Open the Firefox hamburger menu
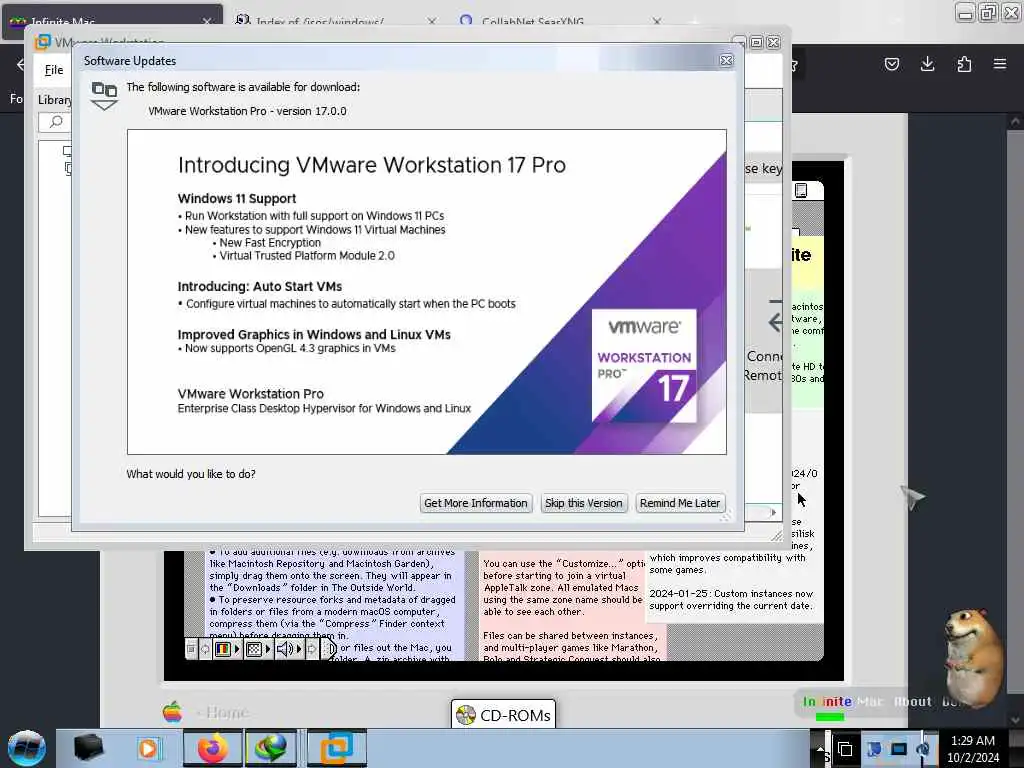 coord(1000,64)
